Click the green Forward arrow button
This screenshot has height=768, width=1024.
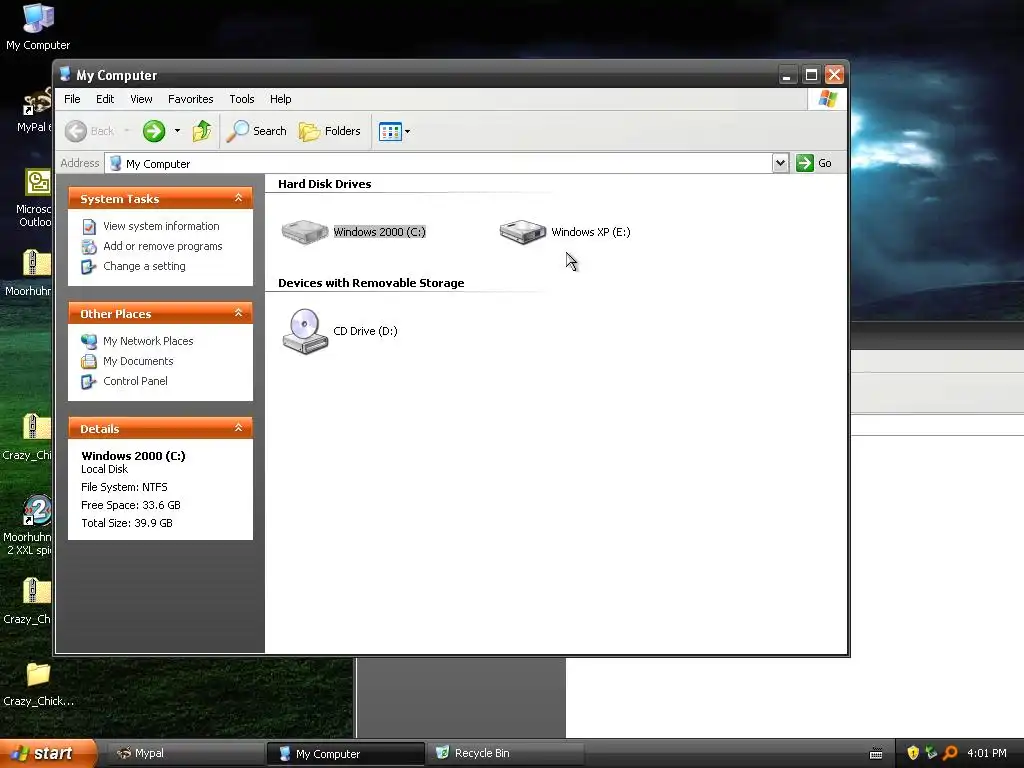154,131
